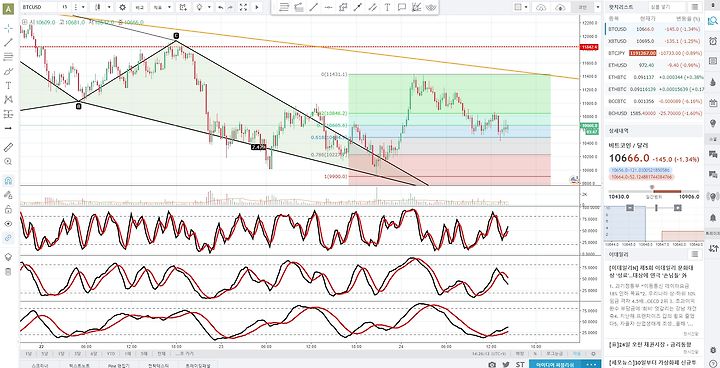
Task: Select BCHUSD row in watchlist
Action: (654, 113)
